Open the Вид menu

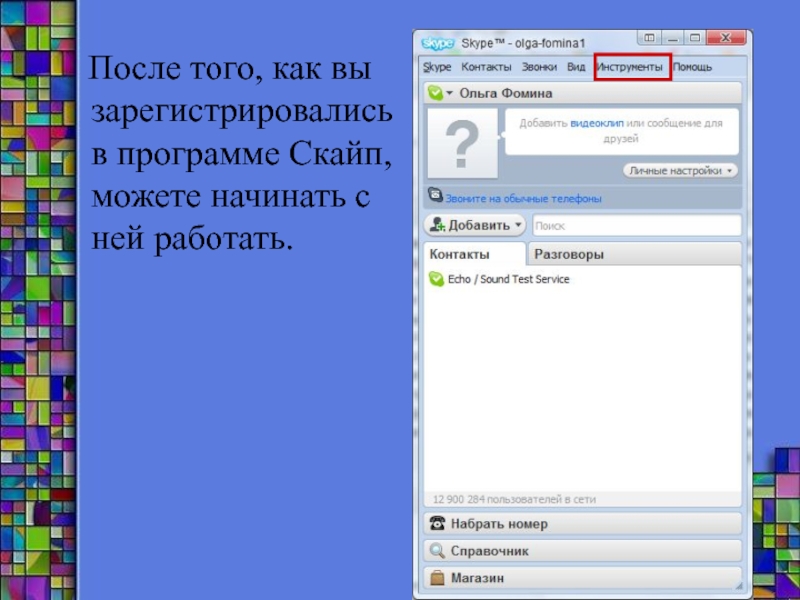576,67
